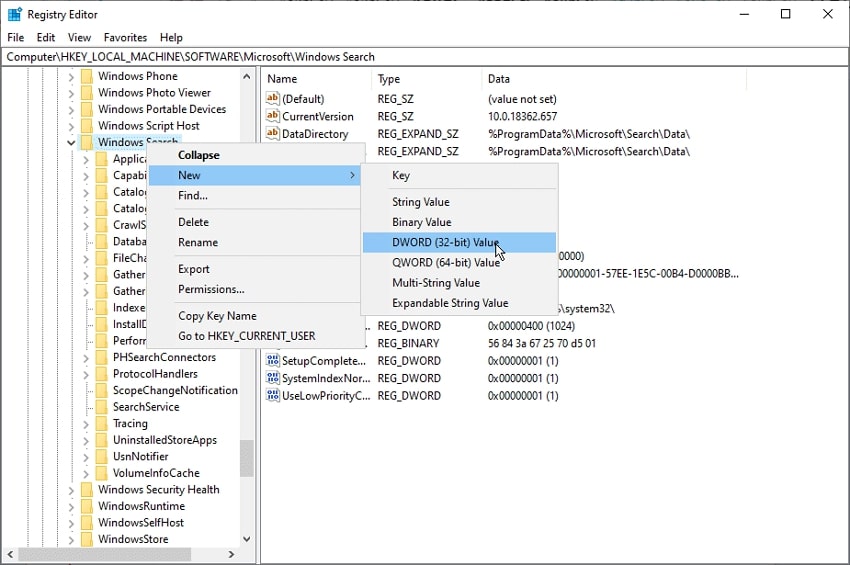Click the WindowsStore folder icon

pyautogui.click(x=87, y=539)
